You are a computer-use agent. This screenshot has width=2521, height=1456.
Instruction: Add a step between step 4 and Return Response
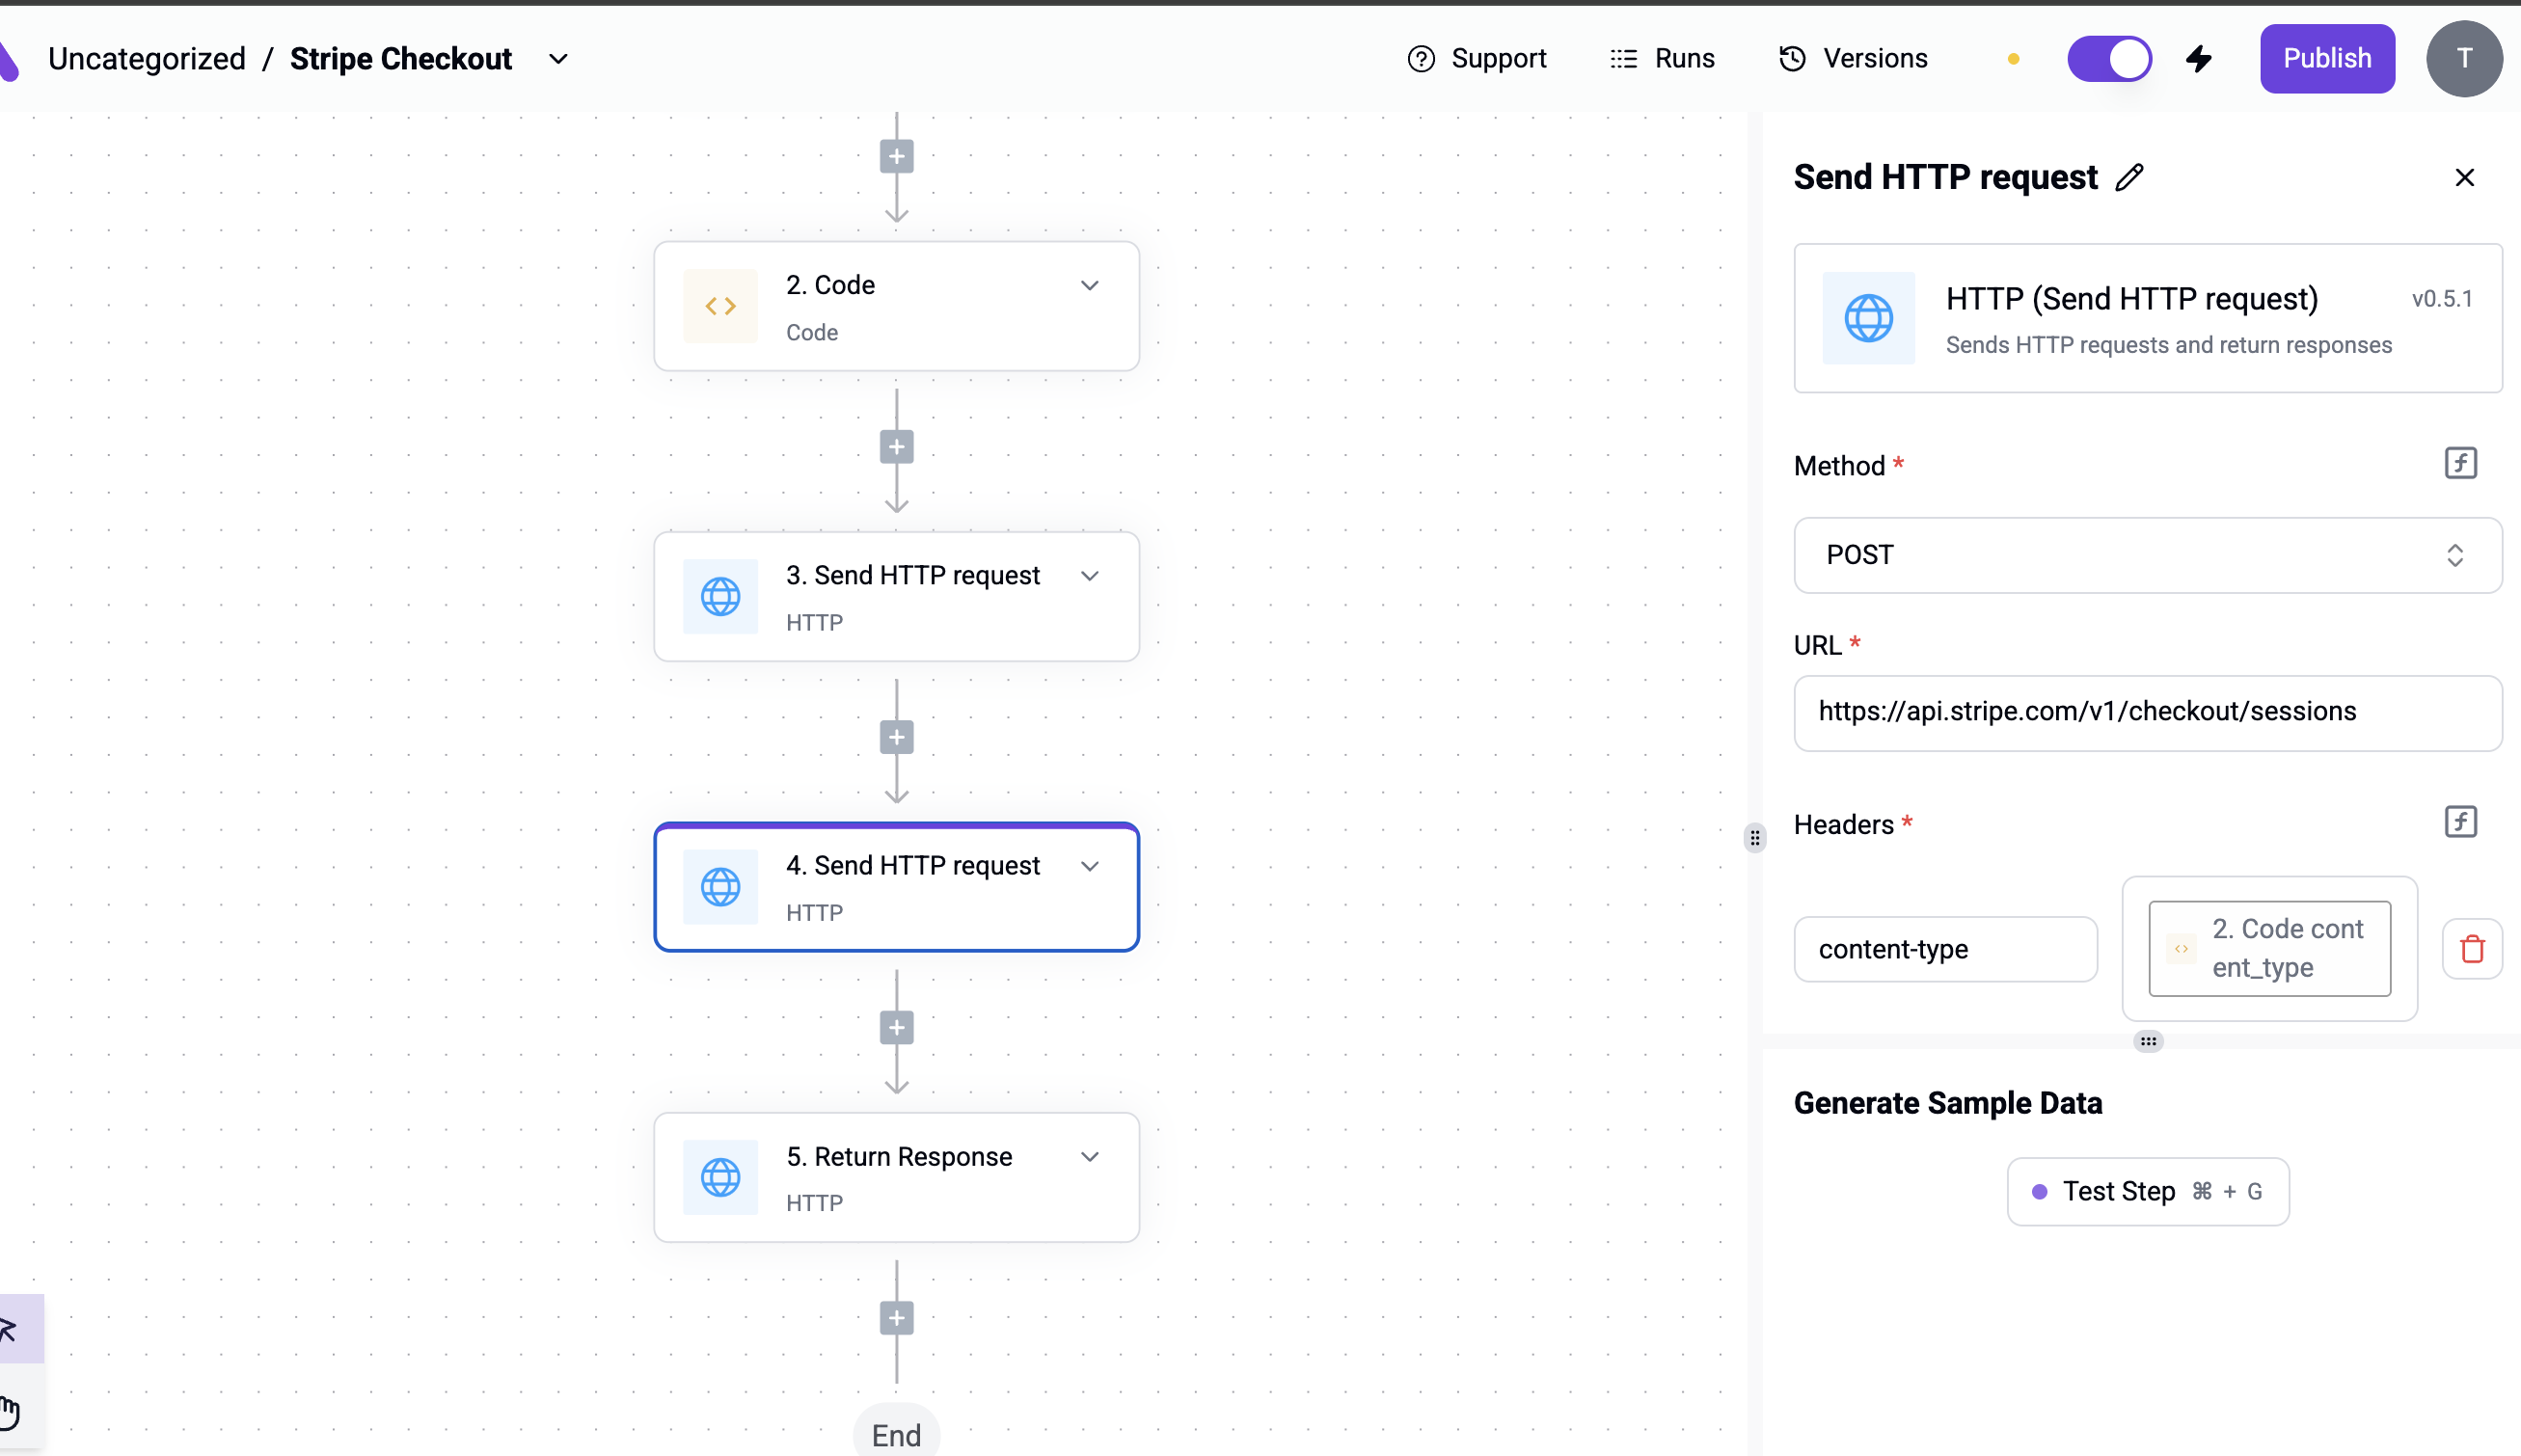896,1028
